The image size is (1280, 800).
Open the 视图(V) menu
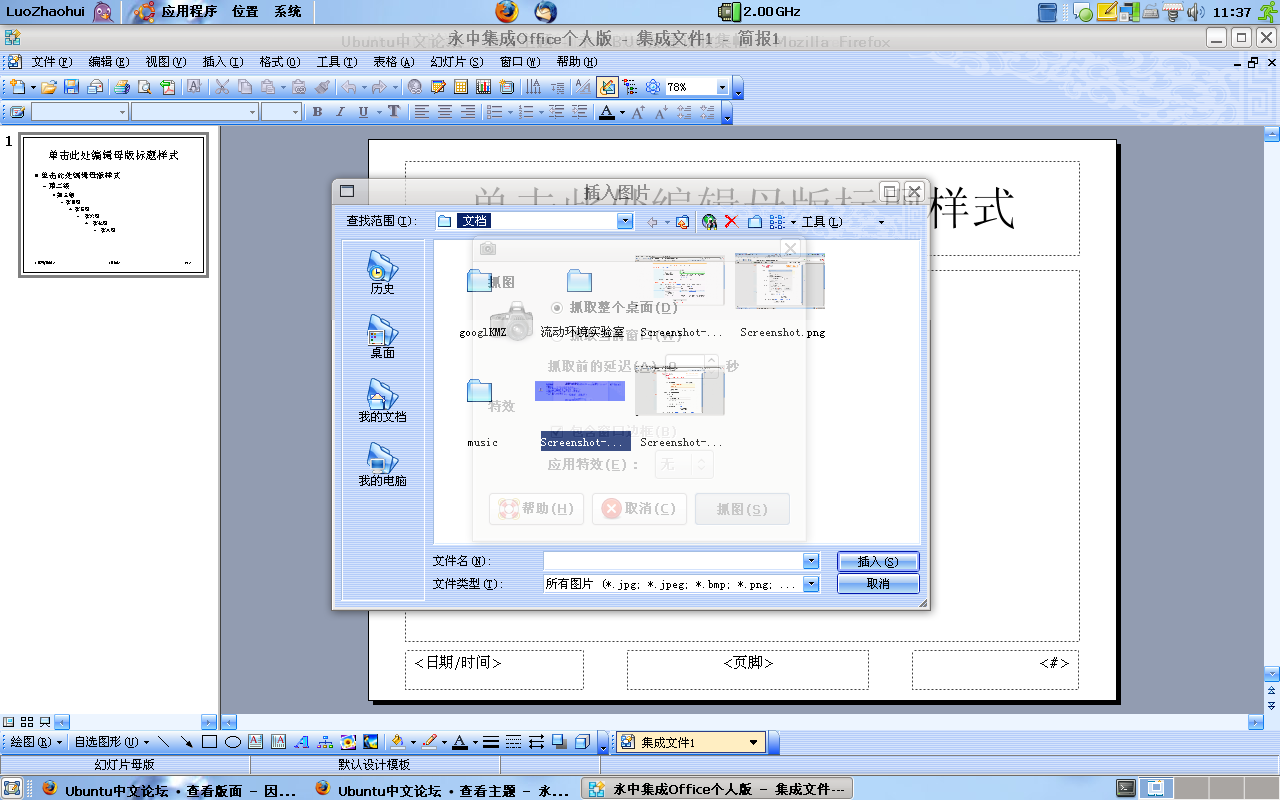pos(166,62)
